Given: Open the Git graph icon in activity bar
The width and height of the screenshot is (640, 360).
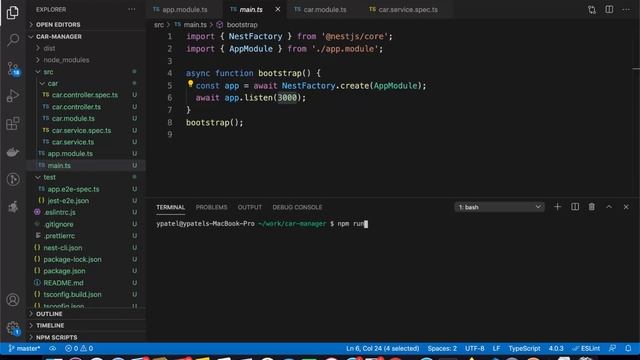Looking at the screenshot, I should [13, 179].
